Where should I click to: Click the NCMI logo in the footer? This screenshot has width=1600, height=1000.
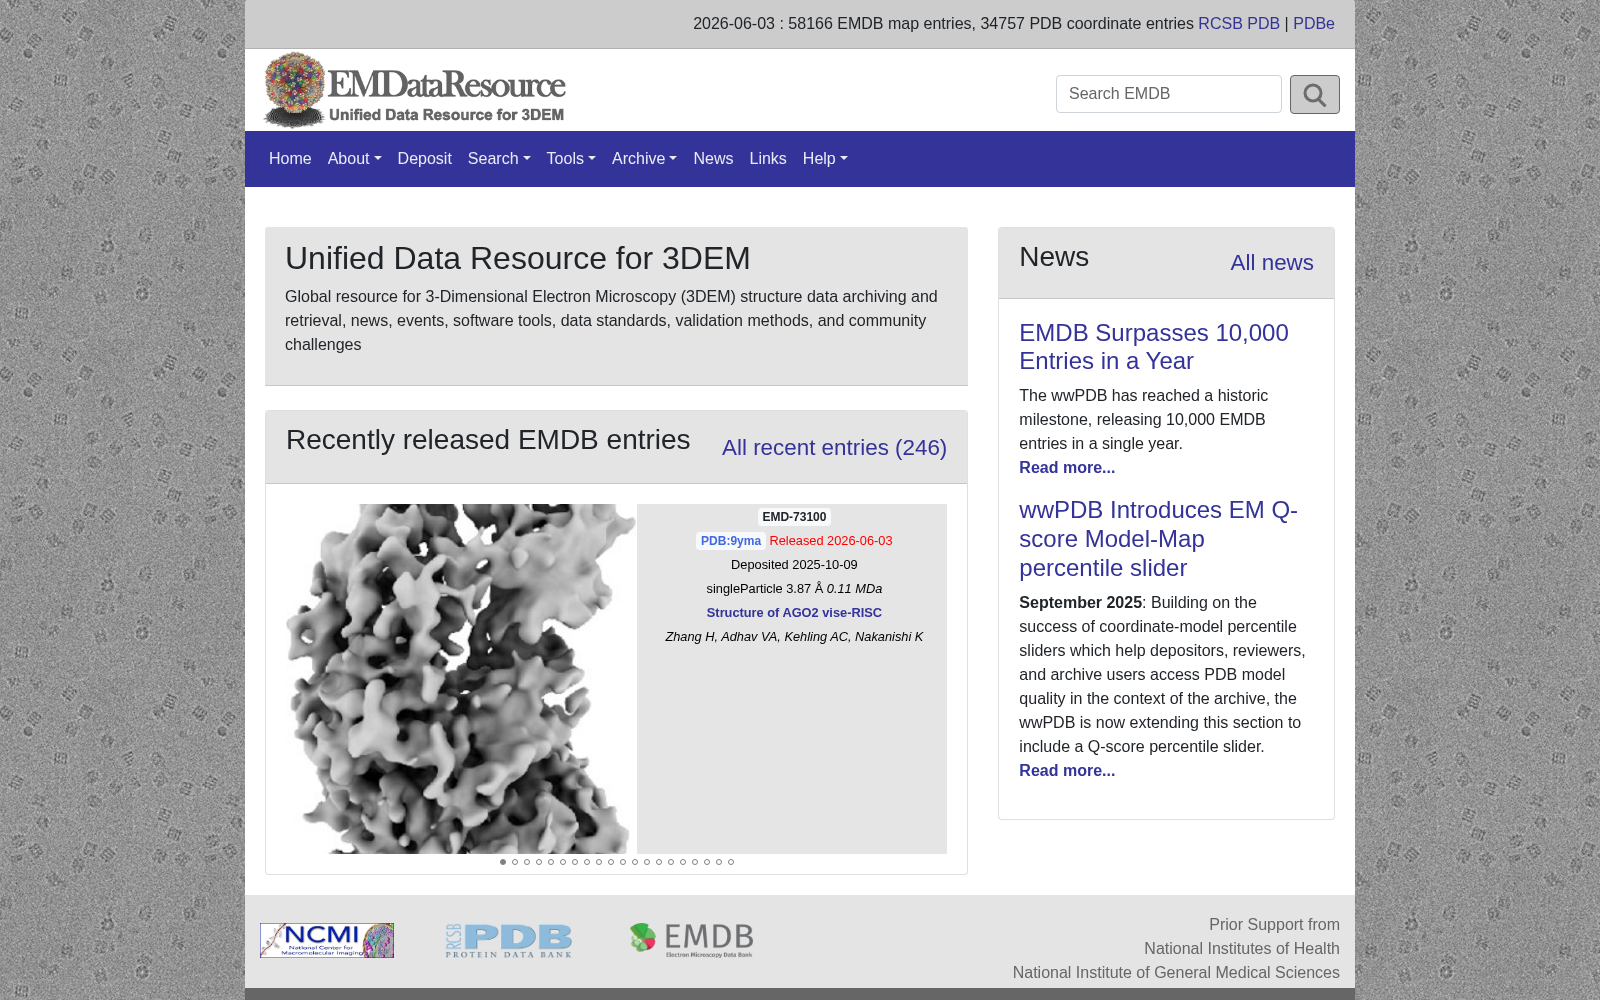click(327, 940)
